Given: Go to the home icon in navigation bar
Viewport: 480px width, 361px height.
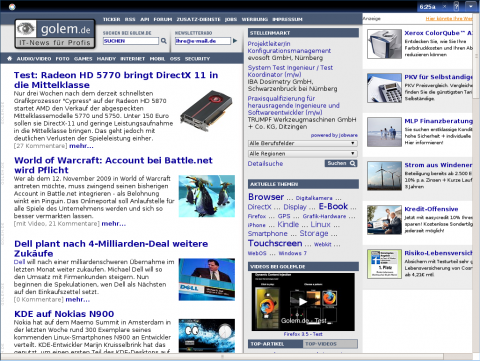Looking at the screenshot, I should point(9,58).
